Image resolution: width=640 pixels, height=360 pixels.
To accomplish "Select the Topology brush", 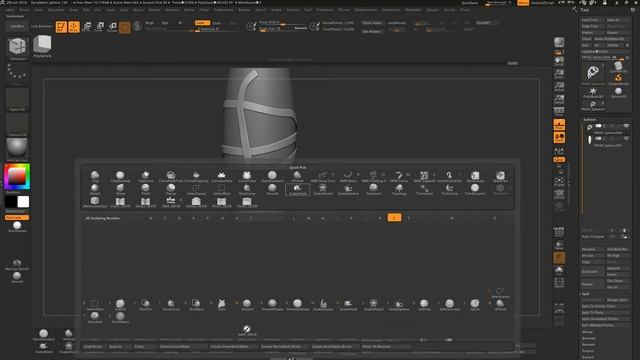I will click(x=399, y=189).
